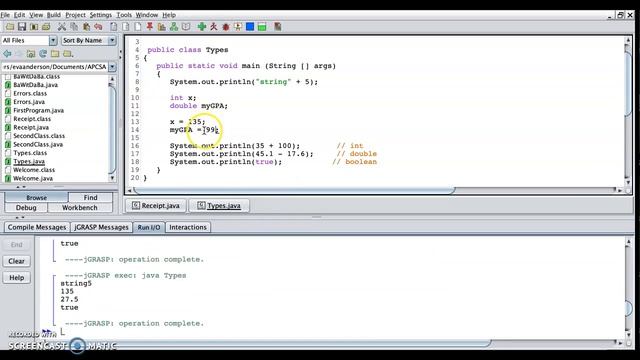Open the Build menu
The height and width of the screenshot is (360, 640).
point(53,15)
